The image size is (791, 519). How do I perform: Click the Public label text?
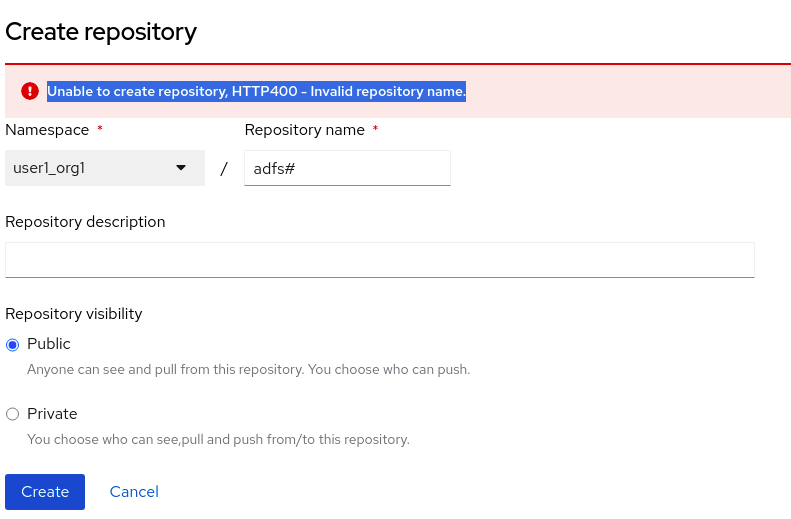49,344
